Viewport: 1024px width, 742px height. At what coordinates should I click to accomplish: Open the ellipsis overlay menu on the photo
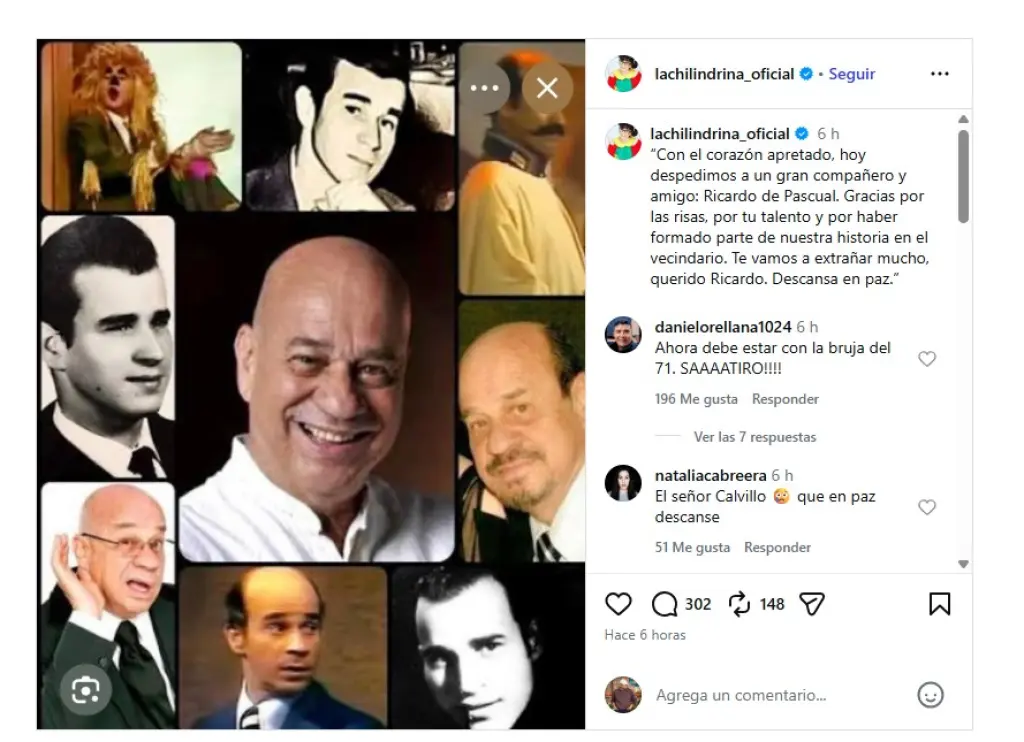484,88
